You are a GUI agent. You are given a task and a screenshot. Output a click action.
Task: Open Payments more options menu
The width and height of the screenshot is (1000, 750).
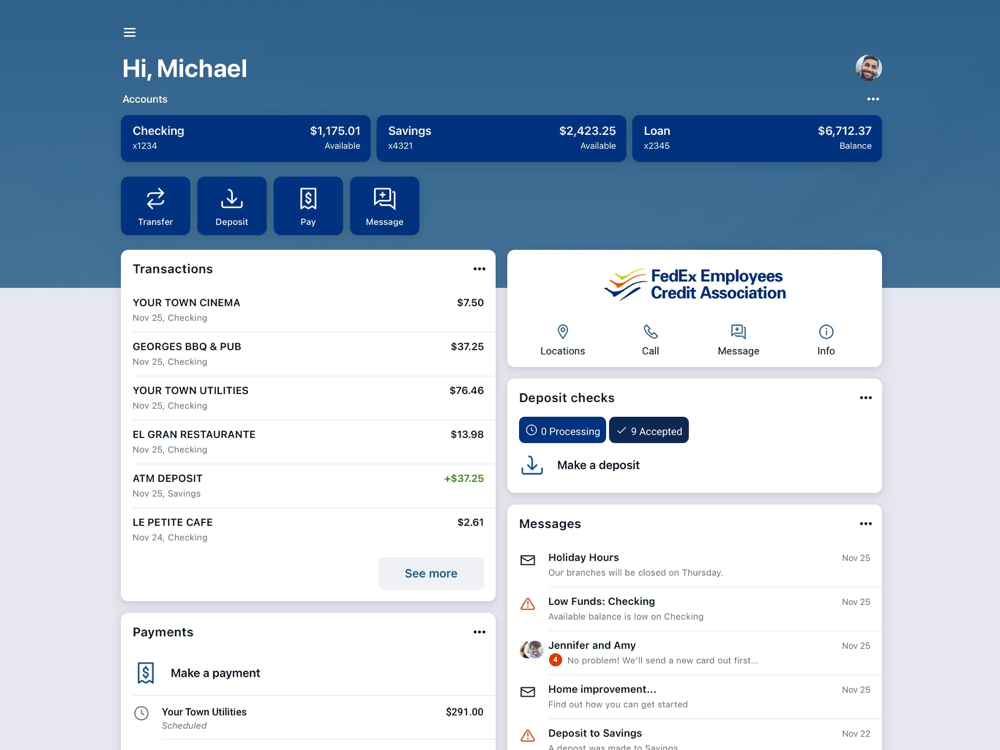point(479,632)
